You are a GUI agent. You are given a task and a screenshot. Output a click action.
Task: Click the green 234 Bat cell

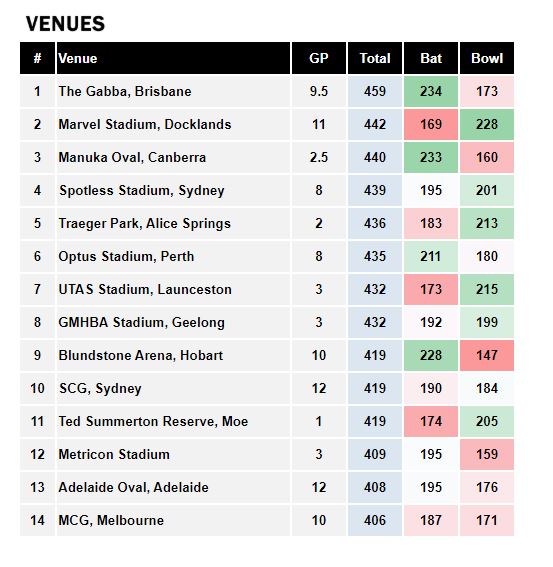(431, 91)
